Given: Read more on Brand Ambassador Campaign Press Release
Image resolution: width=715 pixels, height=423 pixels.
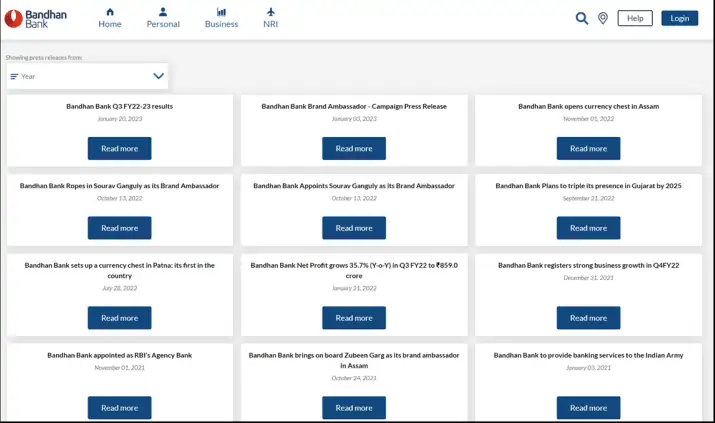Looking at the screenshot, I should click(354, 149).
